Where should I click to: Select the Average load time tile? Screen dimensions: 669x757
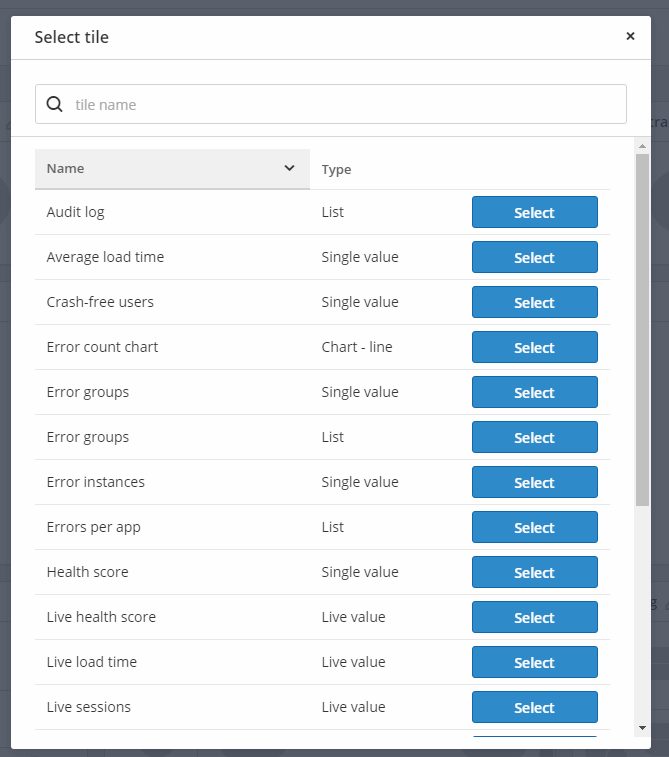click(x=534, y=257)
